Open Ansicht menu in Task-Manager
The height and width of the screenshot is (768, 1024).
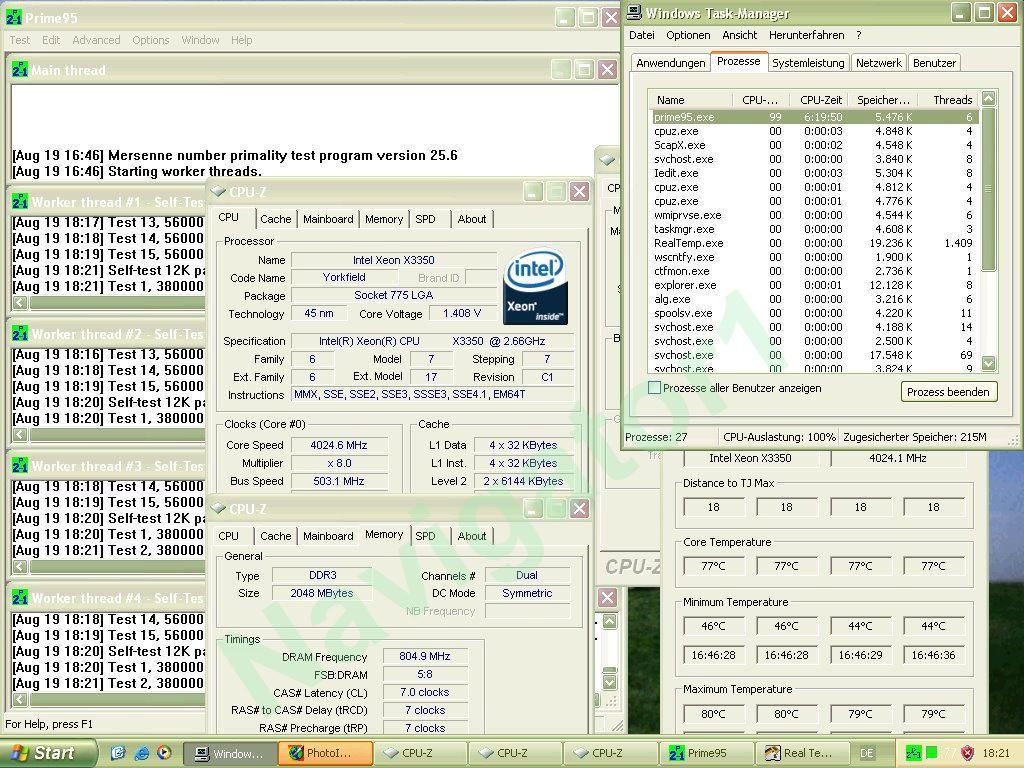739,35
